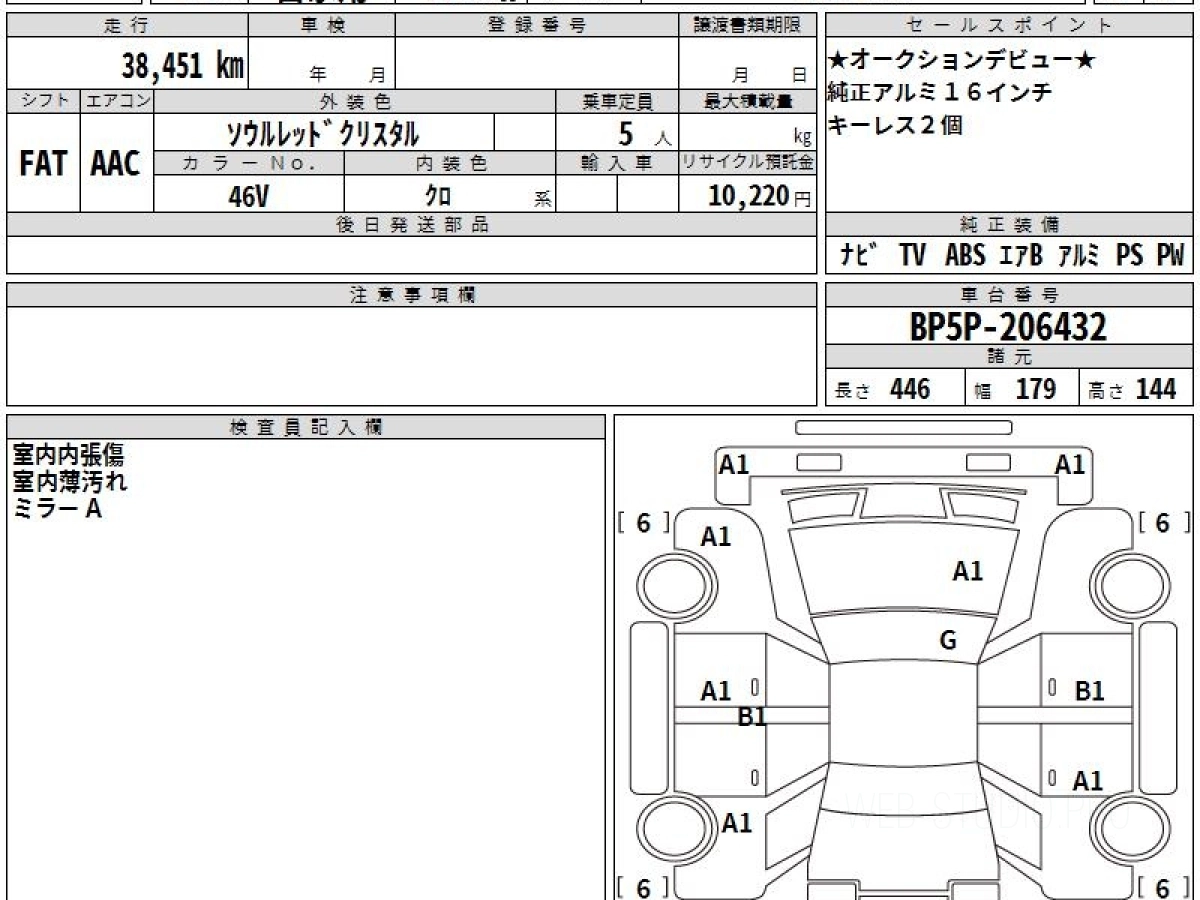
Task: Select the 走行 header cell
Action: (x=127, y=26)
